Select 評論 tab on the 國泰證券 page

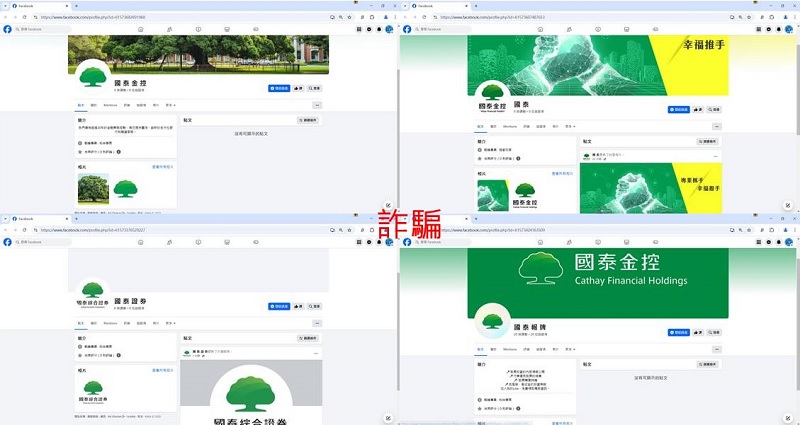tap(127, 323)
